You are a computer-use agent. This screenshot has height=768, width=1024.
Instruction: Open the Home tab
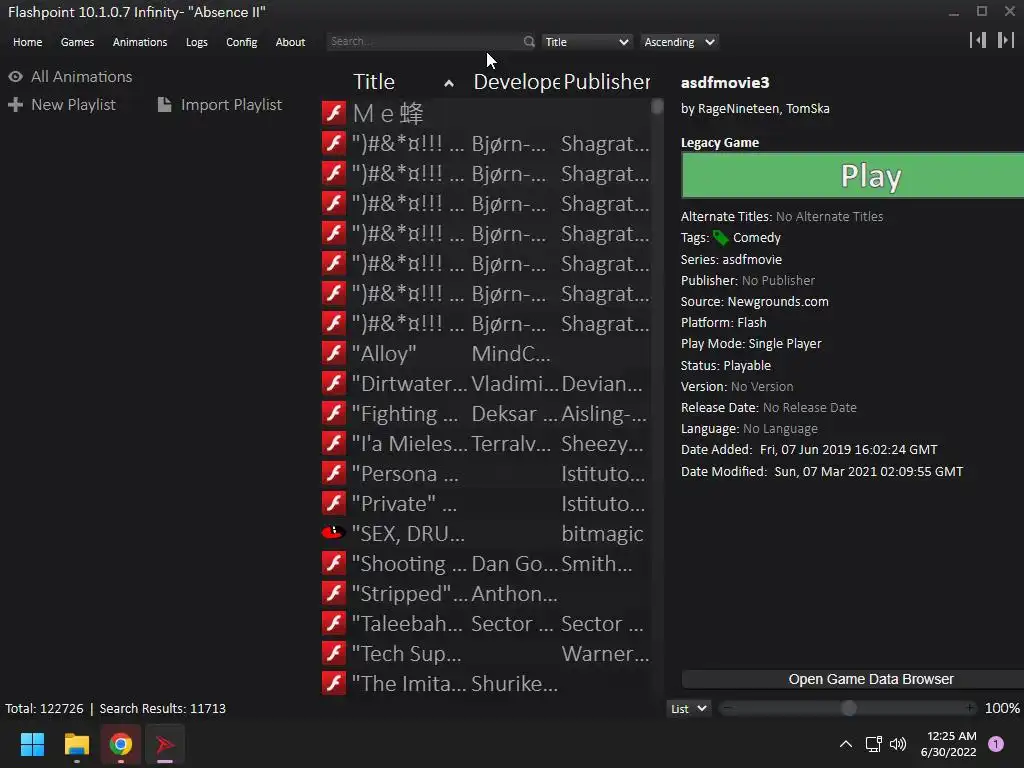(x=27, y=42)
